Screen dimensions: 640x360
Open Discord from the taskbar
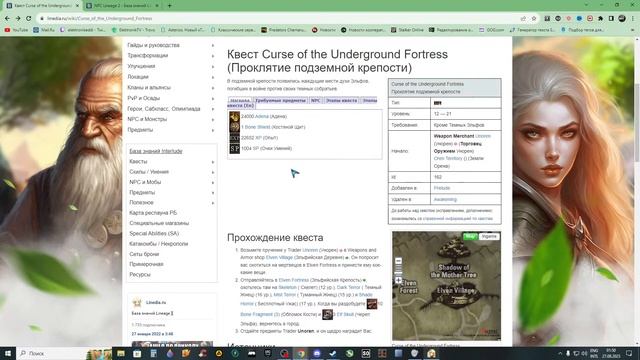click(x=317, y=353)
